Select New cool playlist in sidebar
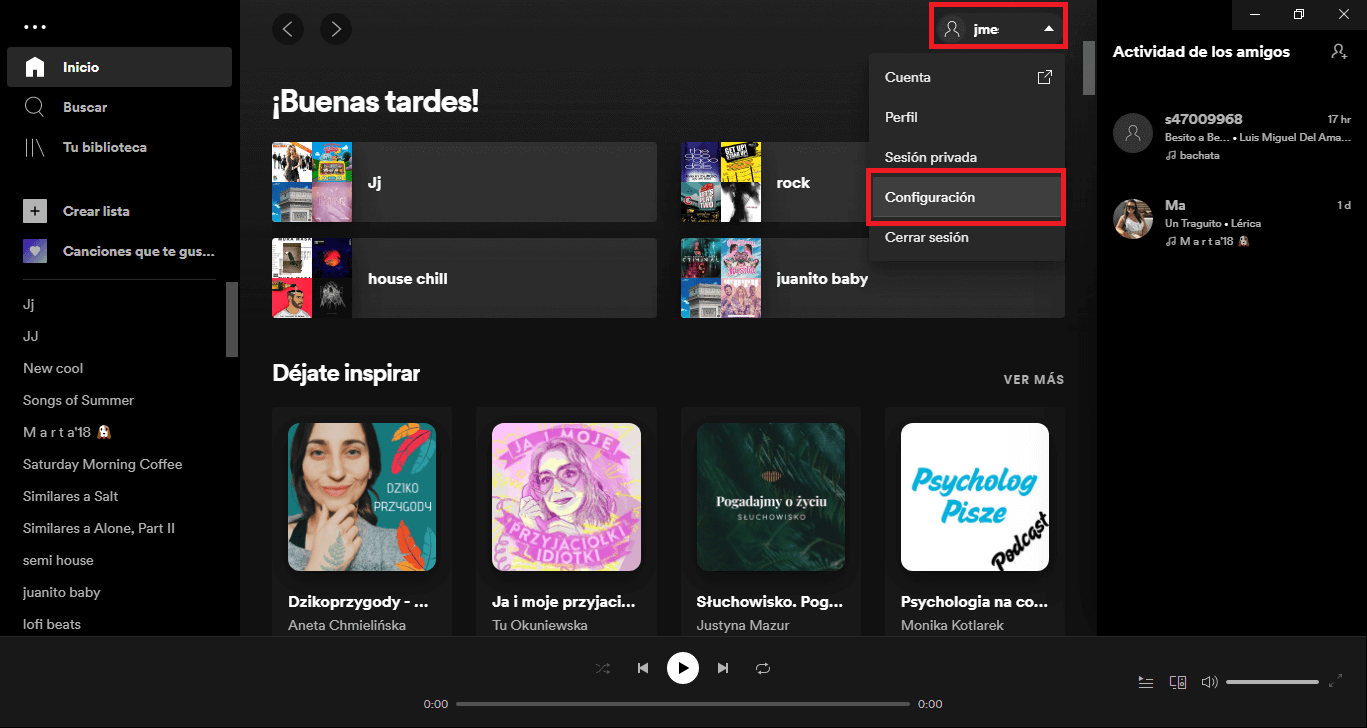 click(53, 368)
